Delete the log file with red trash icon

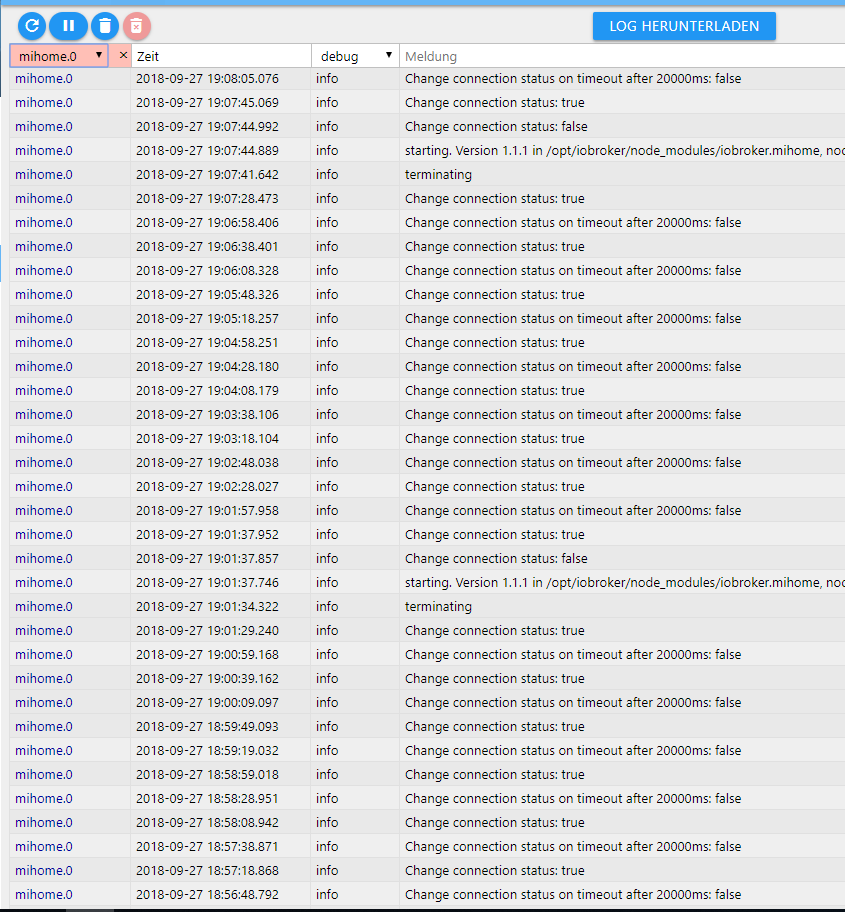137,26
